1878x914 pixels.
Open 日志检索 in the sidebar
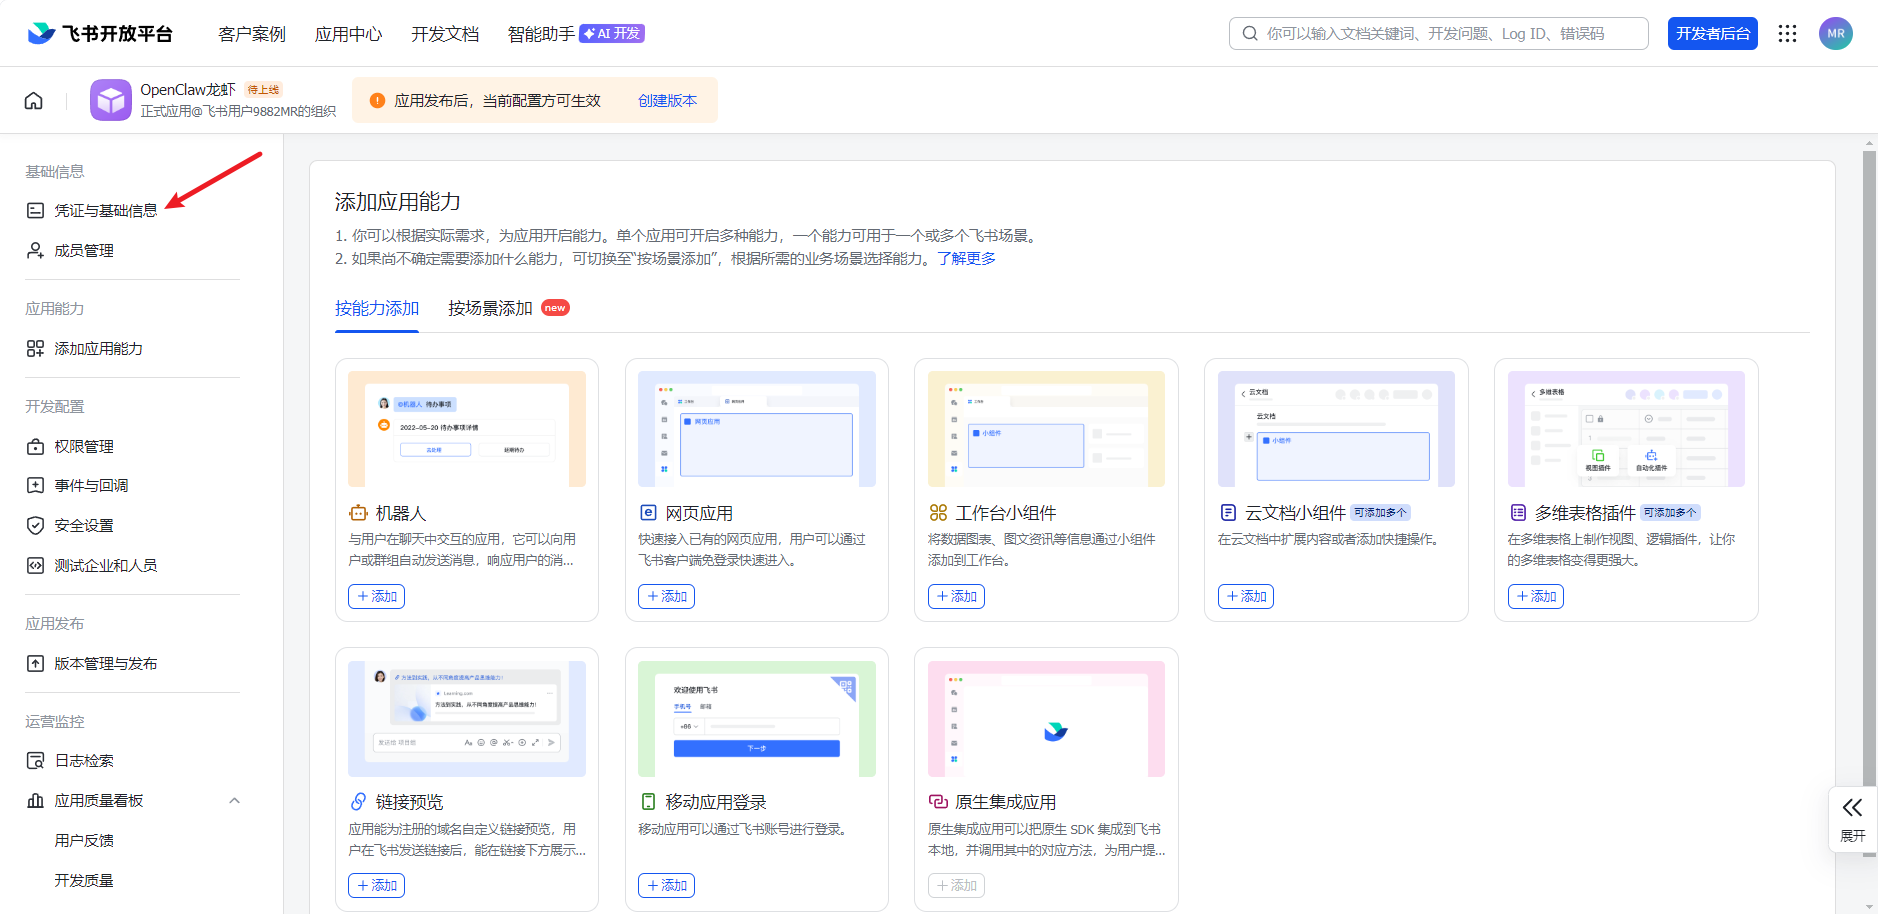tap(84, 761)
